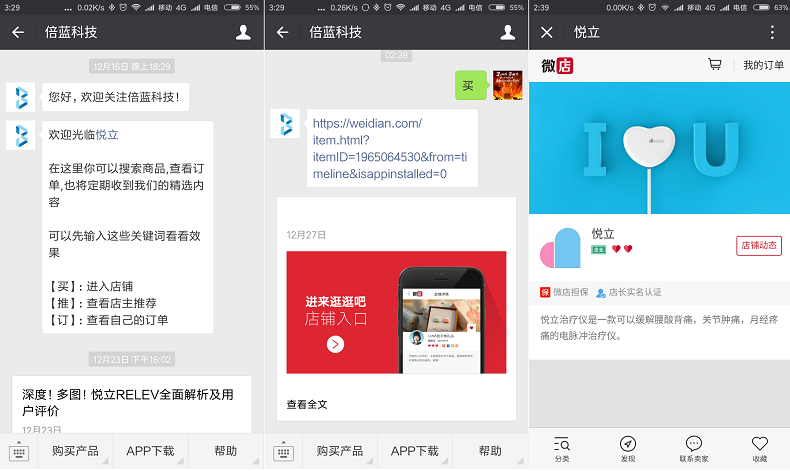790x471 pixels.
Task: Tap the 12月27日 date on article card
Action: pyautogui.click(x=306, y=235)
